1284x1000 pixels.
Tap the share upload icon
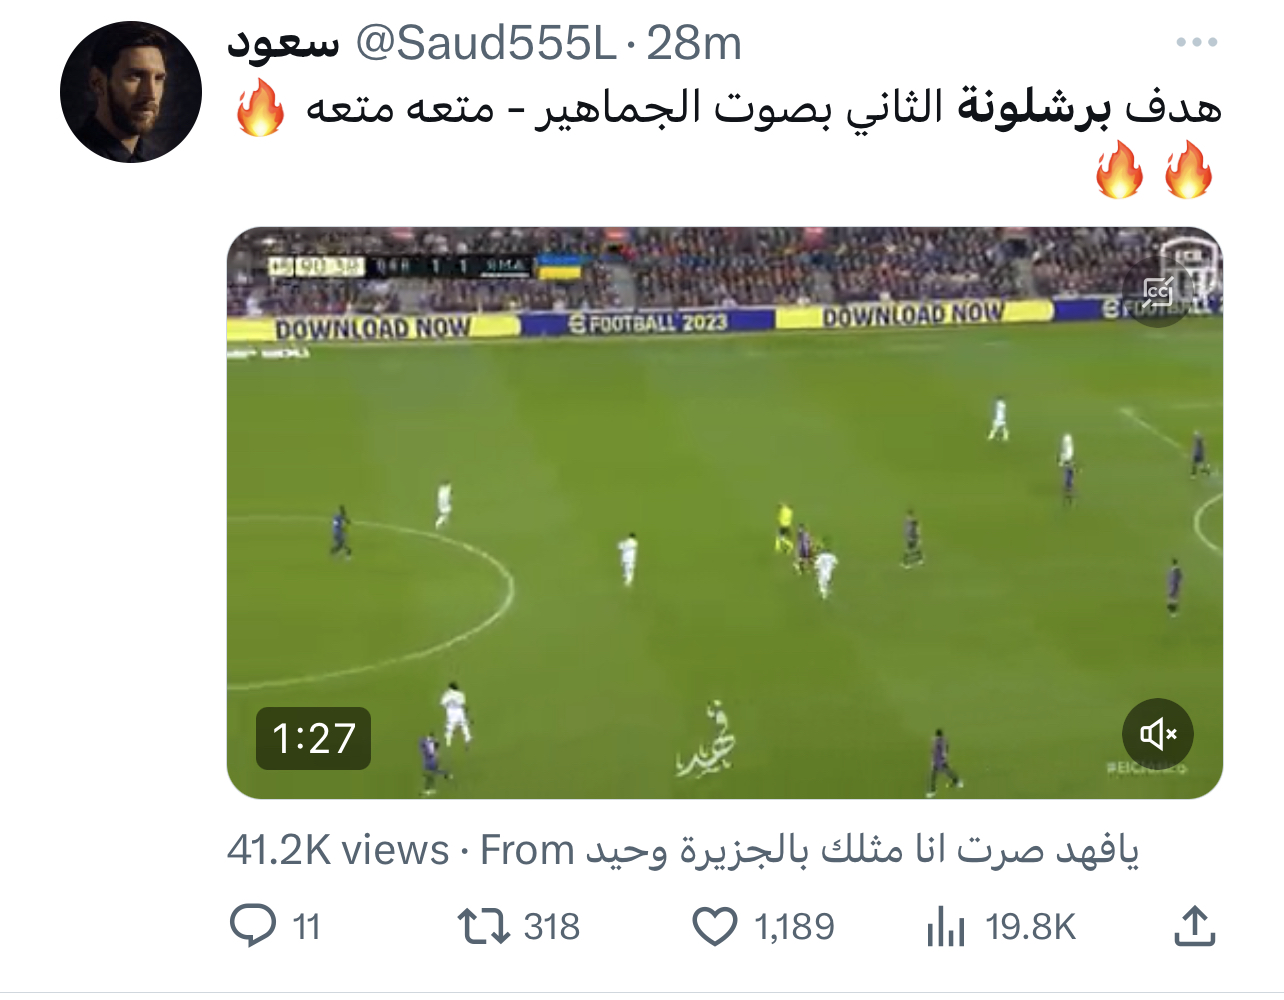pos(1195,926)
